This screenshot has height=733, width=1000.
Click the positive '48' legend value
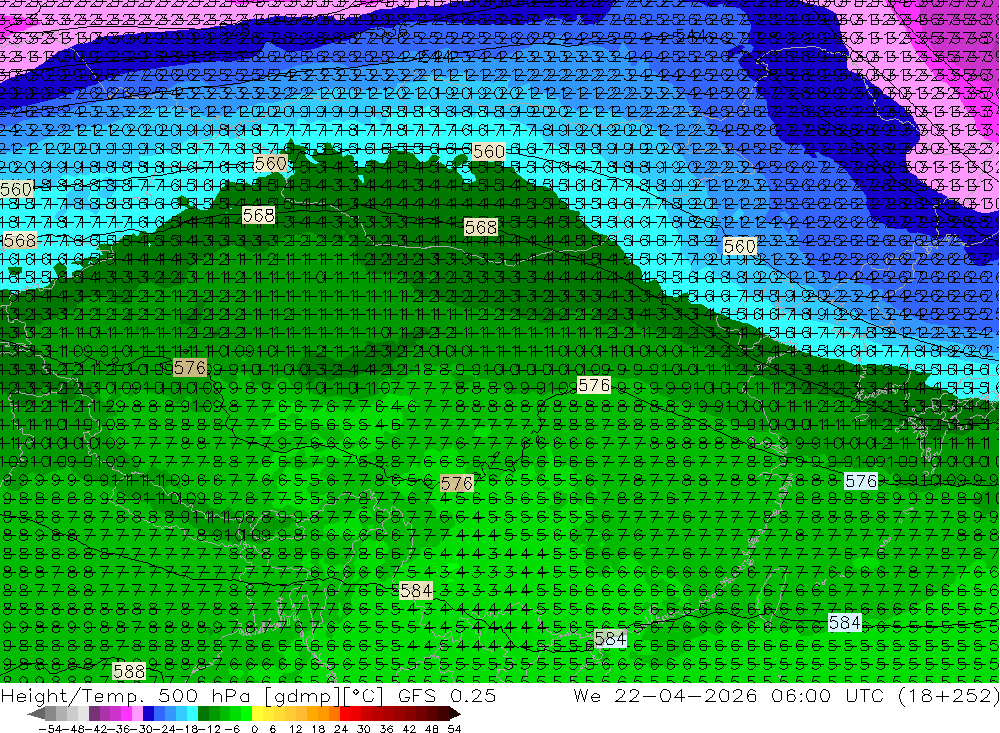coord(432,729)
